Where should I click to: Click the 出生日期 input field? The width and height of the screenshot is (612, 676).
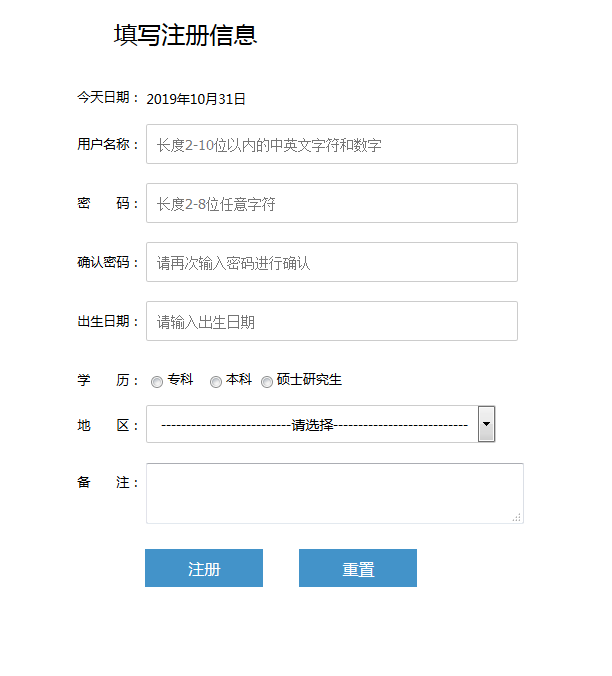pos(331,321)
